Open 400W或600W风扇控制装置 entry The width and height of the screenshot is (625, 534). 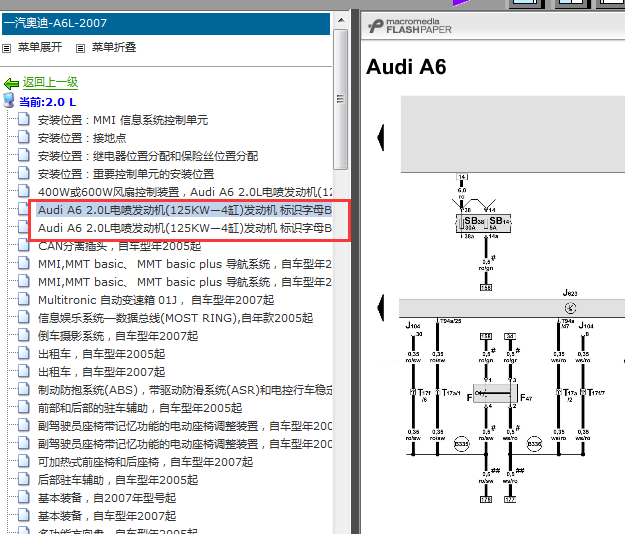point(185,192)
